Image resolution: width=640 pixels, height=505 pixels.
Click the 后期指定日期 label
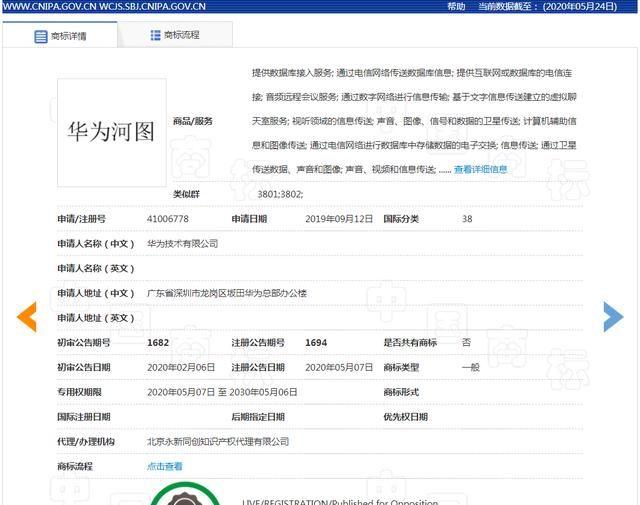point(258,417)
